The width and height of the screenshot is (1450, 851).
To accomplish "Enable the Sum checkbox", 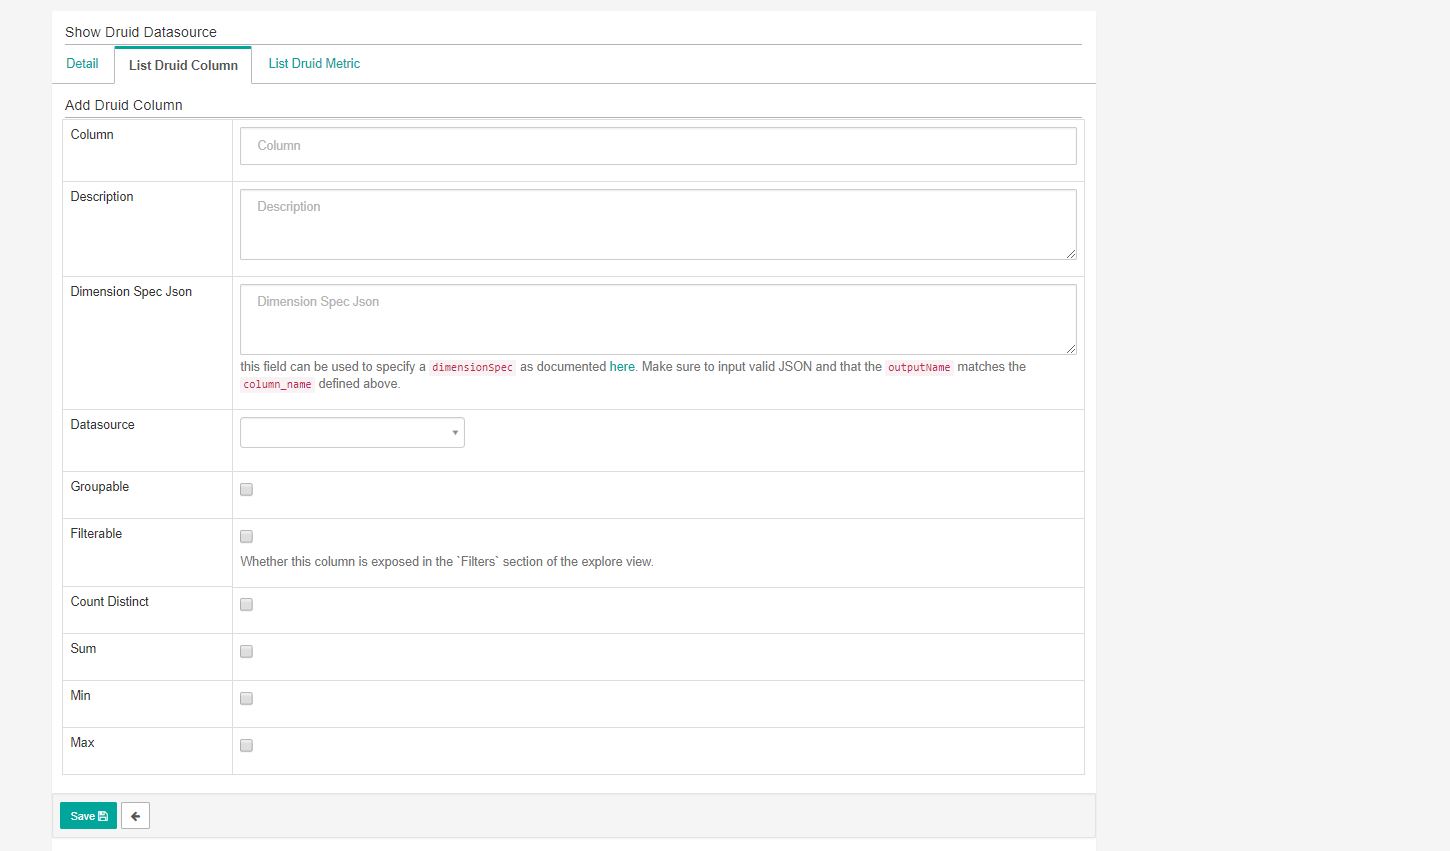I will coord(246,652).
